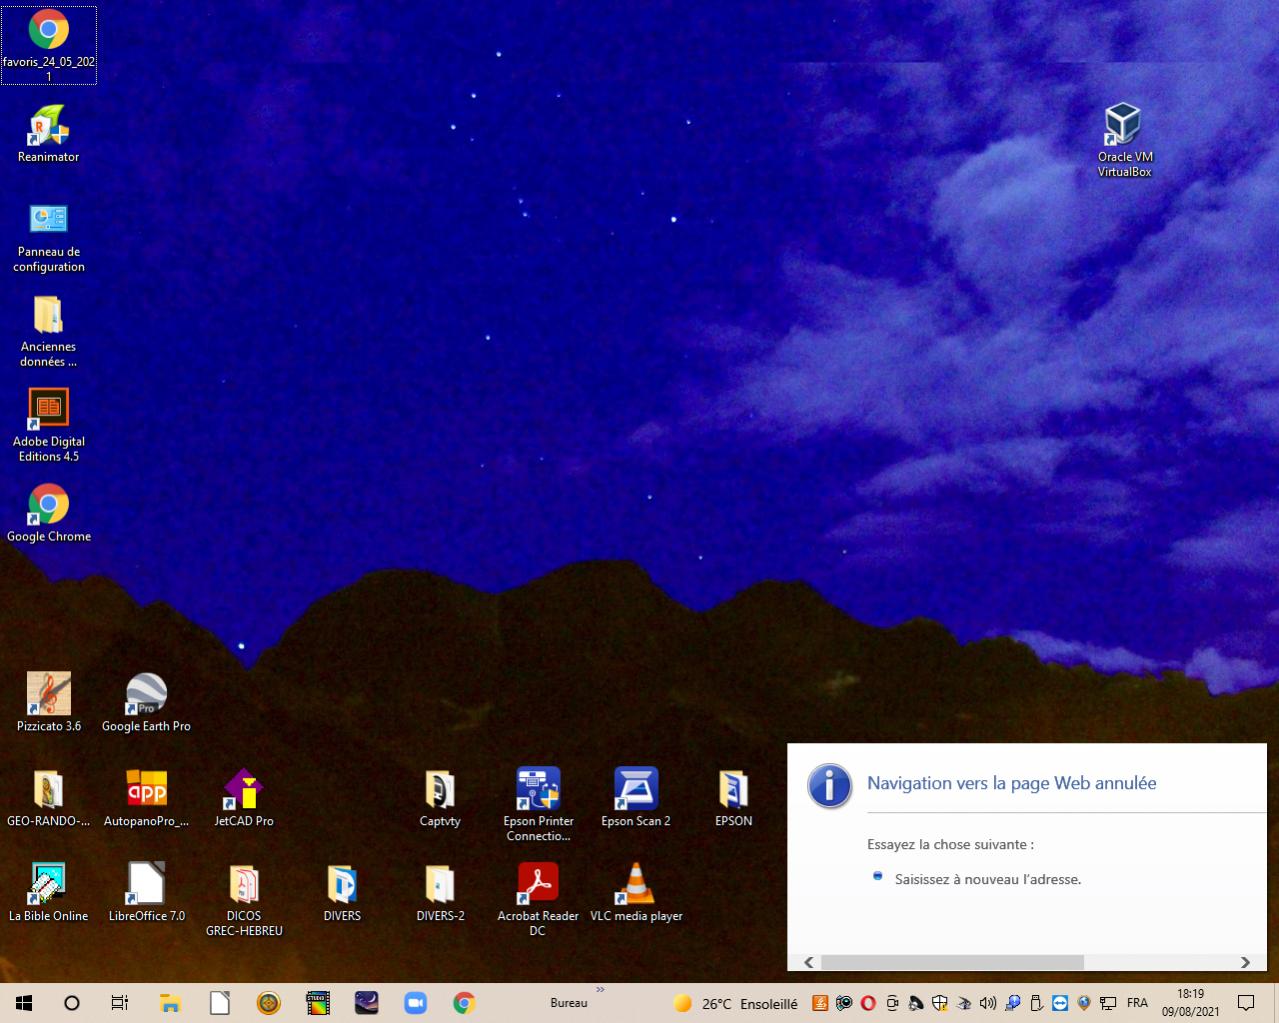Select the Captvty folder icon
The height and width of the screenshot is (1023, 1279).
point(440,798)
